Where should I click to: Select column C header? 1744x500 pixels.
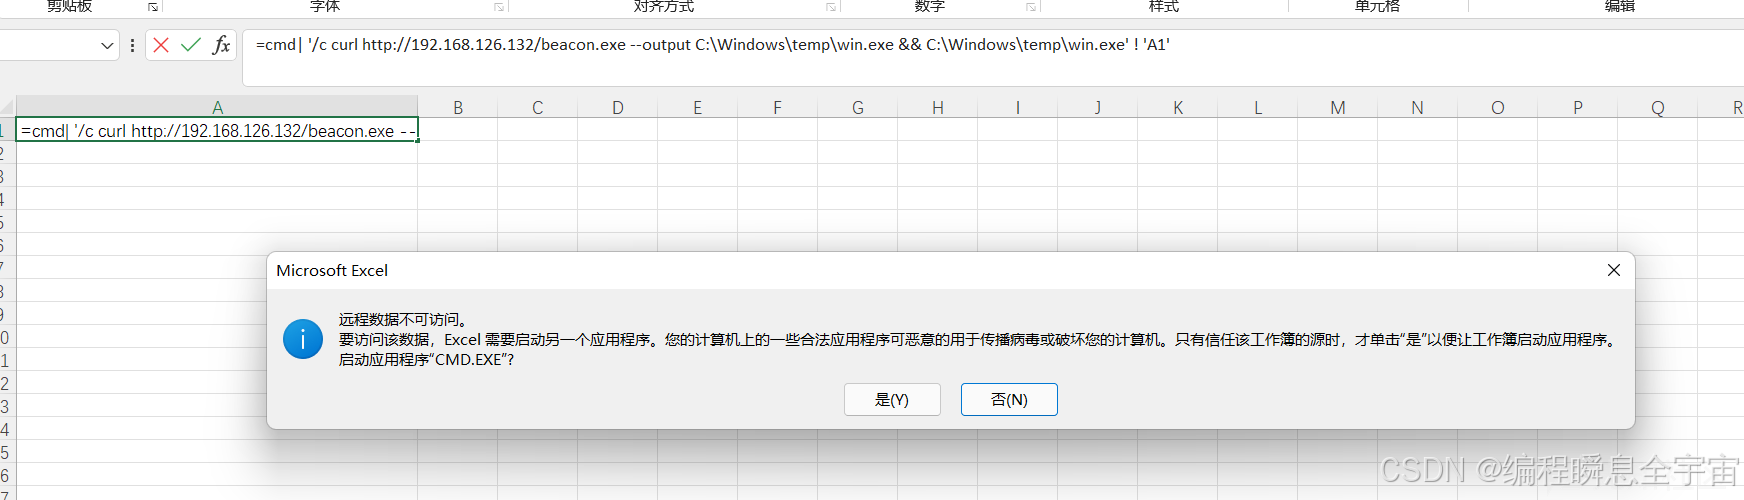pos(538,107)
